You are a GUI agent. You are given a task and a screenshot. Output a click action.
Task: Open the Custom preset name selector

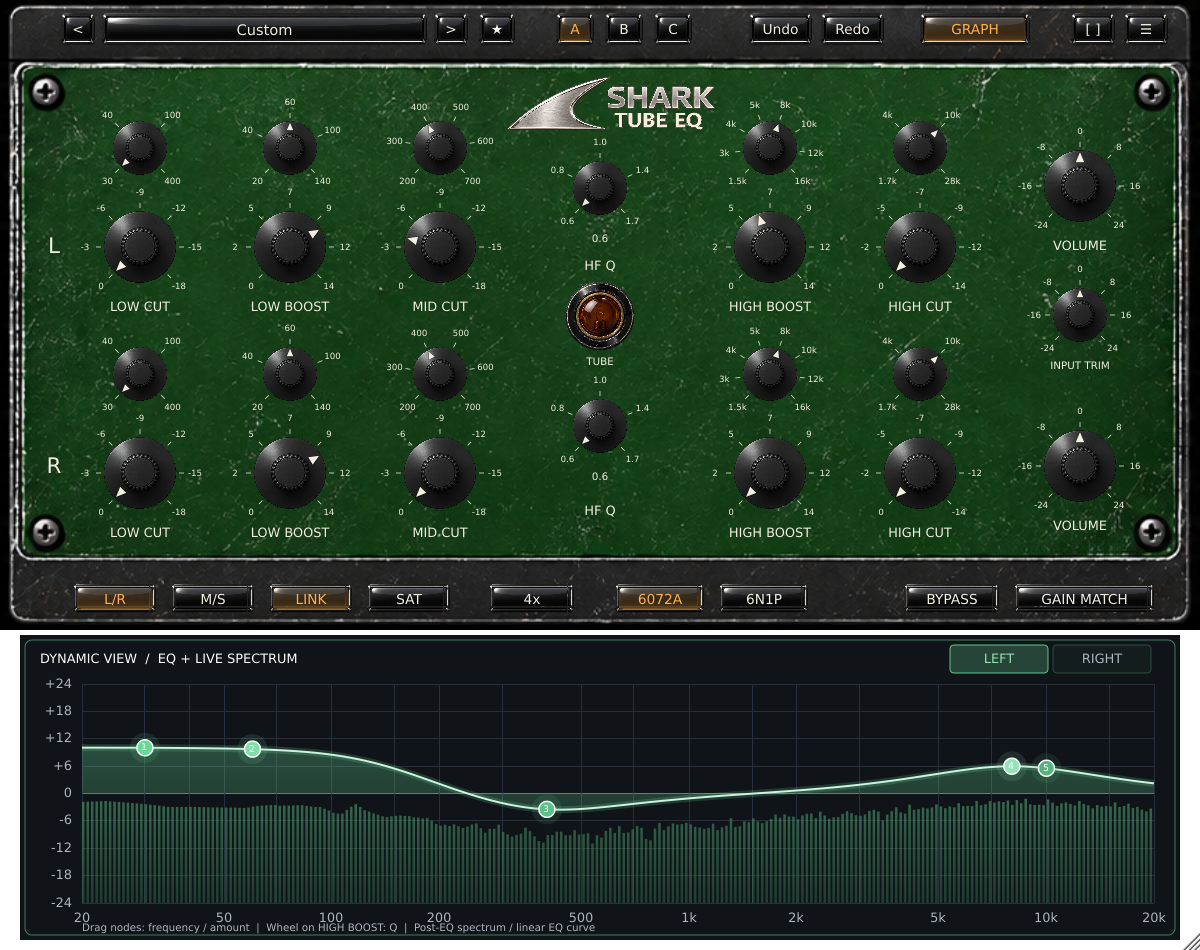tap(264, 29)
